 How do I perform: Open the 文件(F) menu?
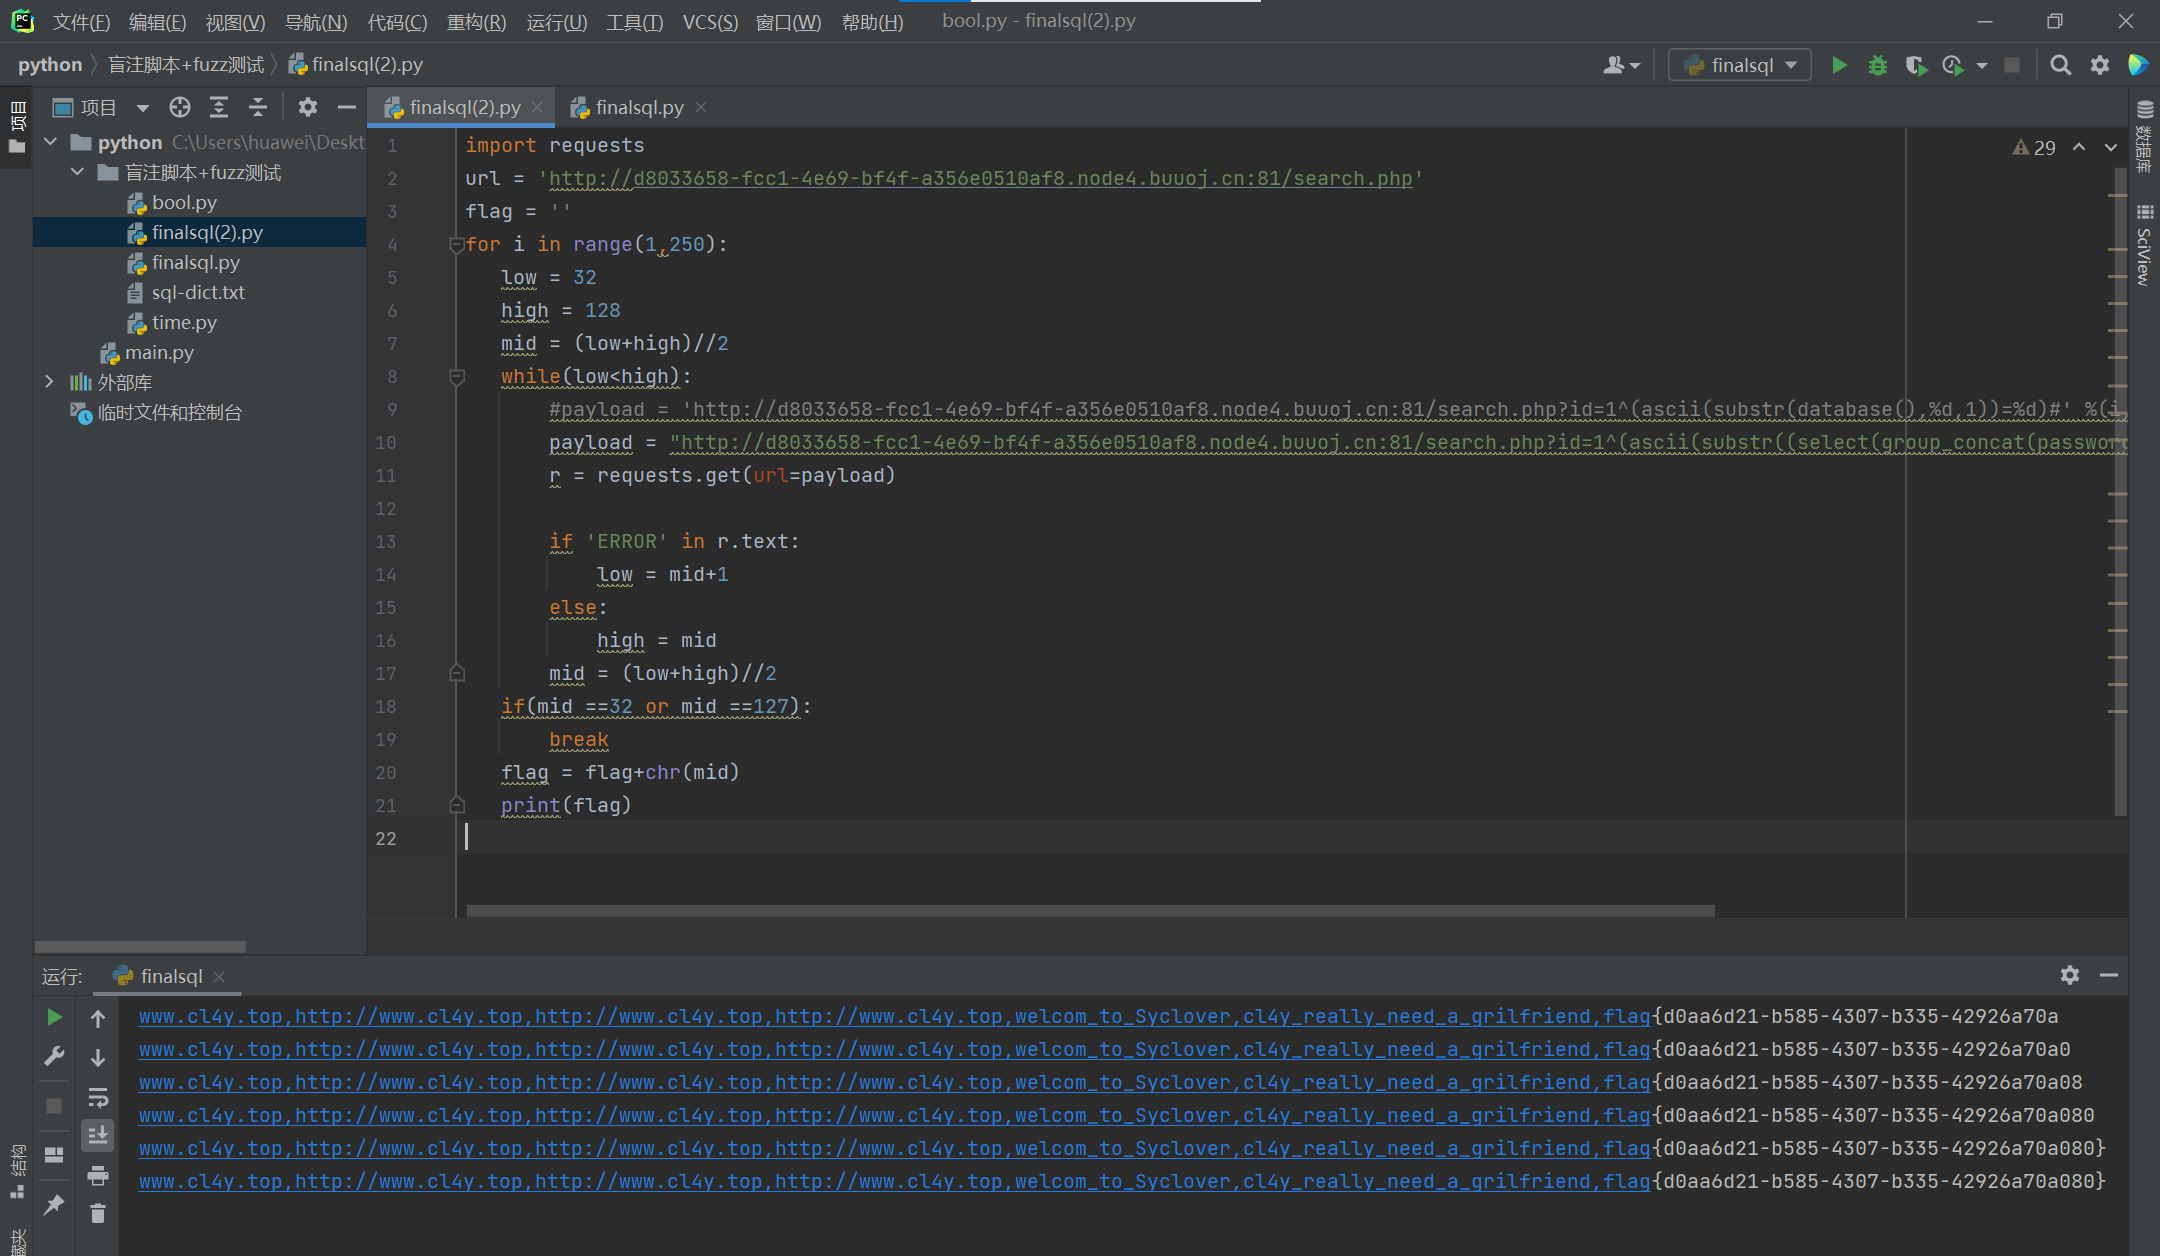80,22
